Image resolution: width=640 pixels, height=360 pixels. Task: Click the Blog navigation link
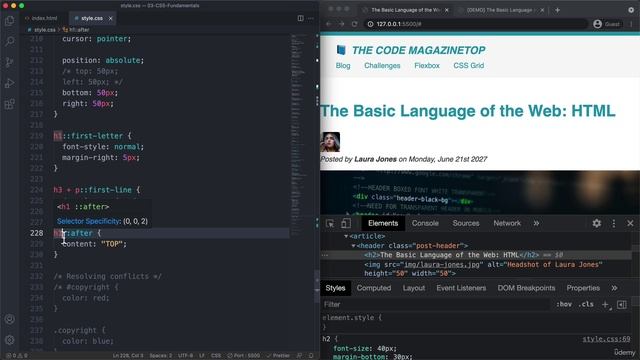343,66
